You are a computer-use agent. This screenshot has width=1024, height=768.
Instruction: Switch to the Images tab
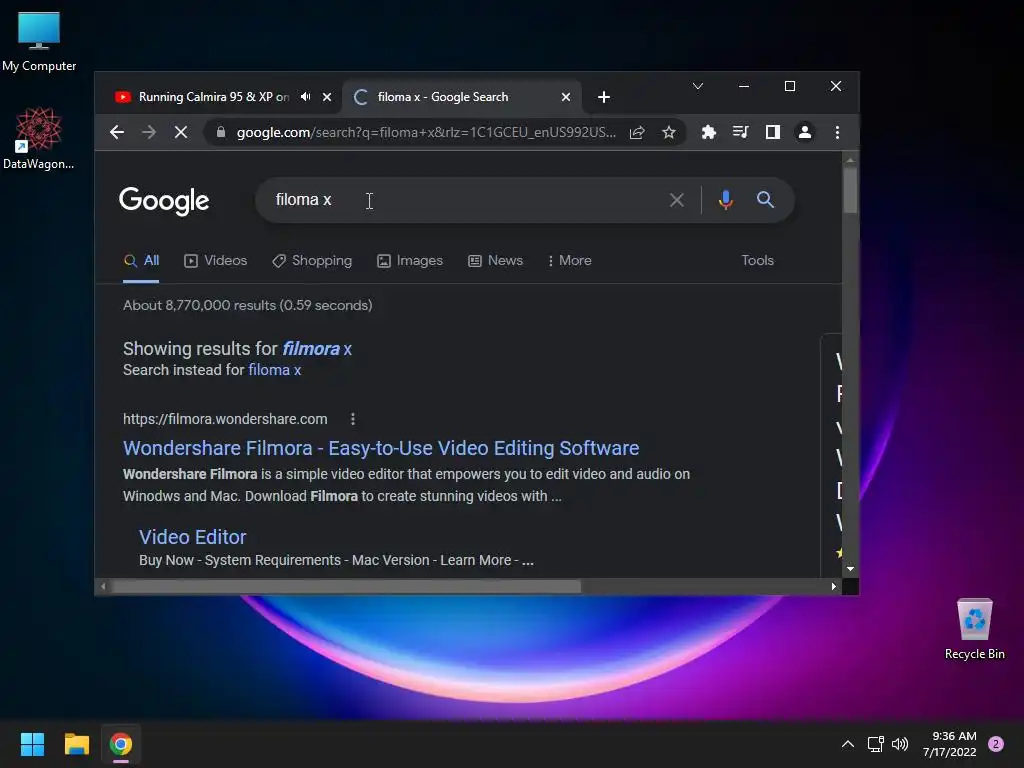click(410, 261)
